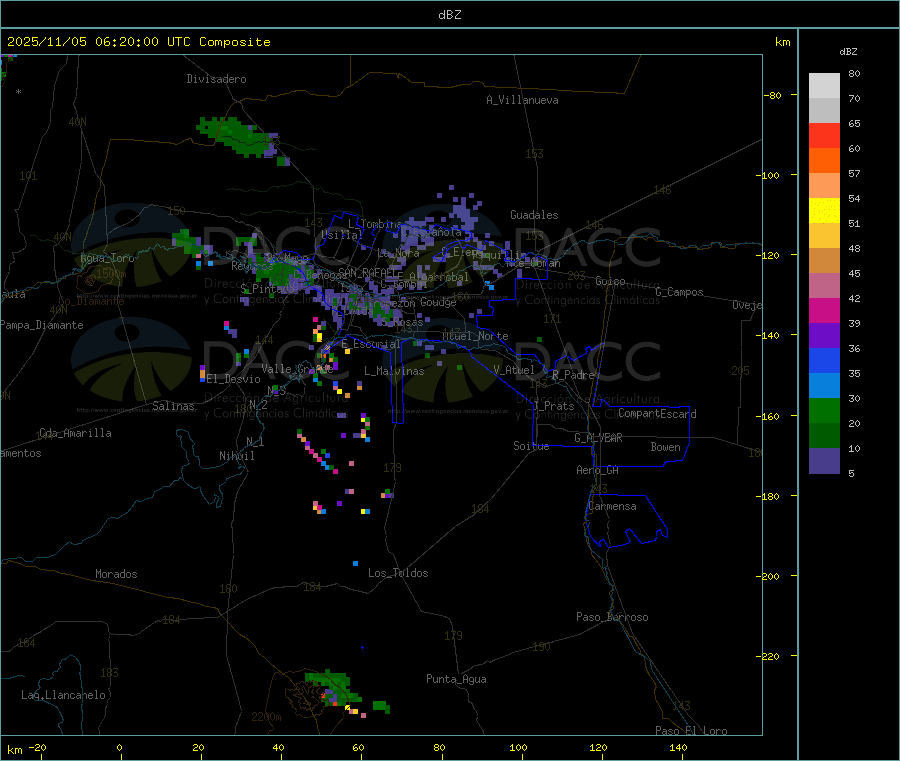Click the L_Malvinas map label
The image size is (900, 761).
(394, 371)
